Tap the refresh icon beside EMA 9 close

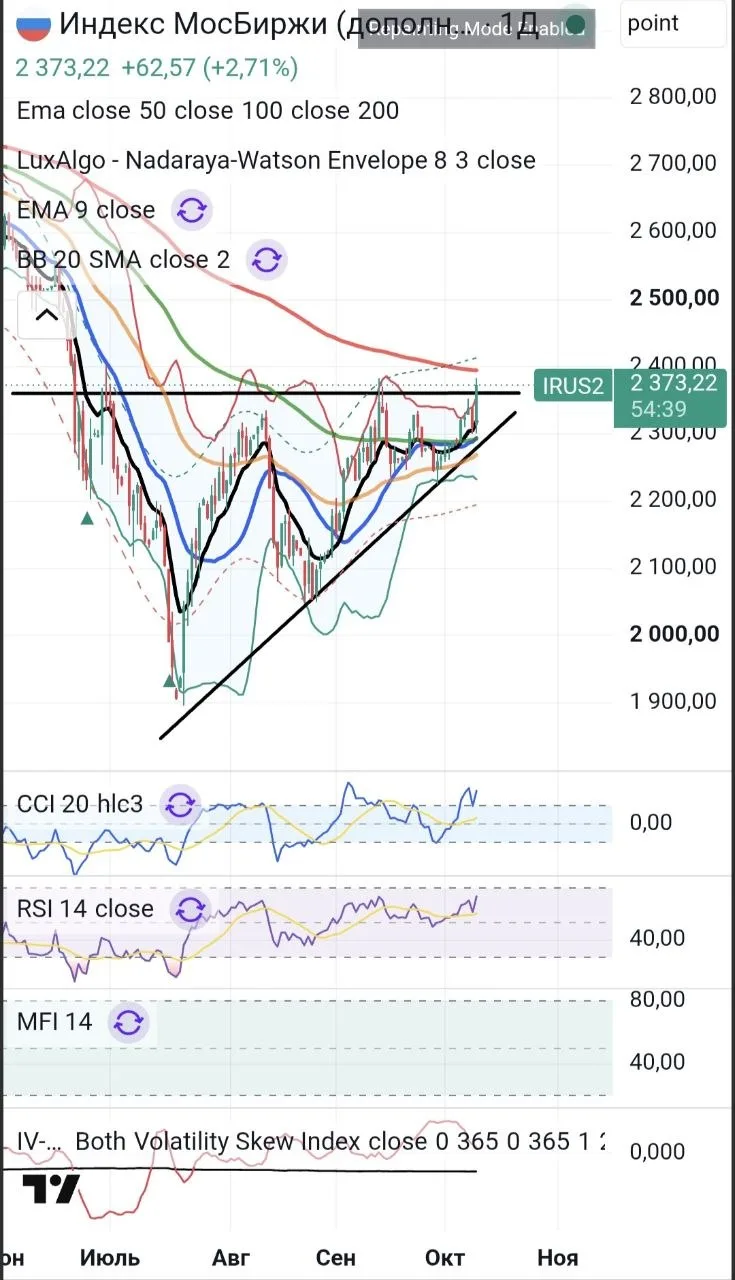click(191, 210)
